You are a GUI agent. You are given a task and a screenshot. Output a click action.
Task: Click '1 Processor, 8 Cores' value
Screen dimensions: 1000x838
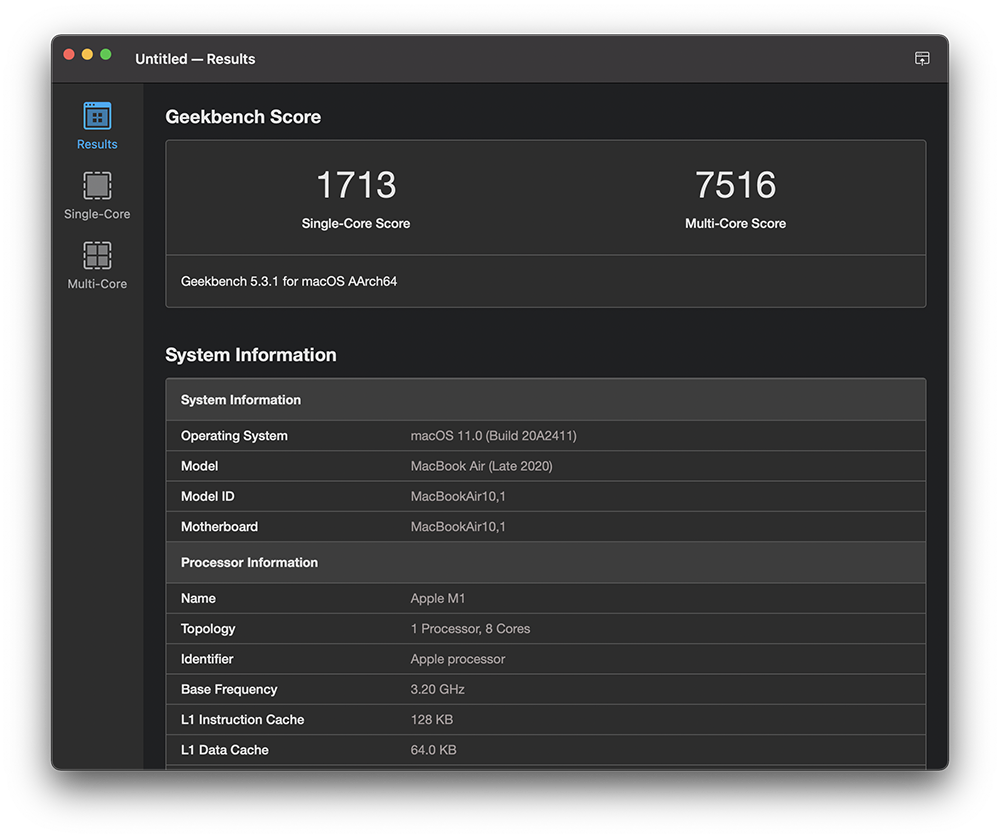470,629
